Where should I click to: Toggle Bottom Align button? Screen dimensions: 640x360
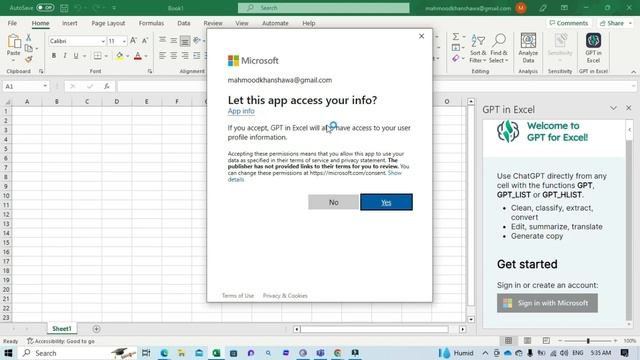185,41
